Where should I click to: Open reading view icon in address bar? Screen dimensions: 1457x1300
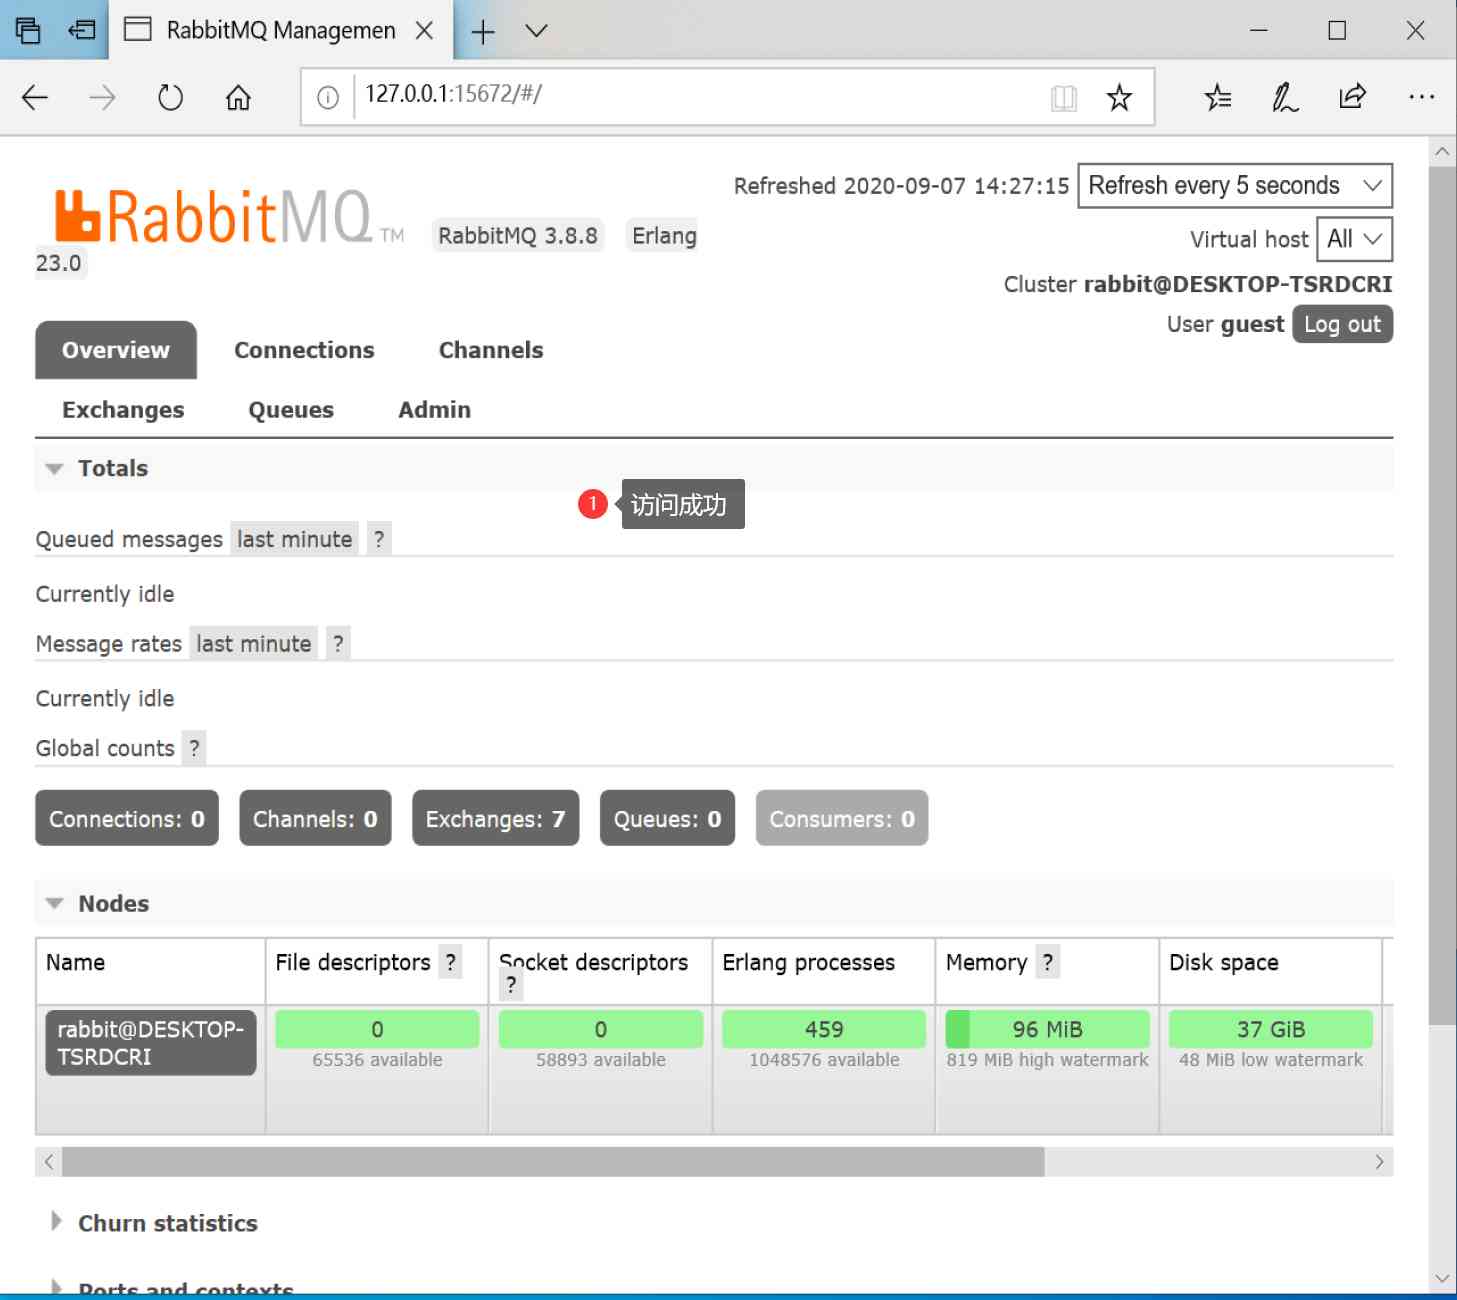click(1064, 97)
